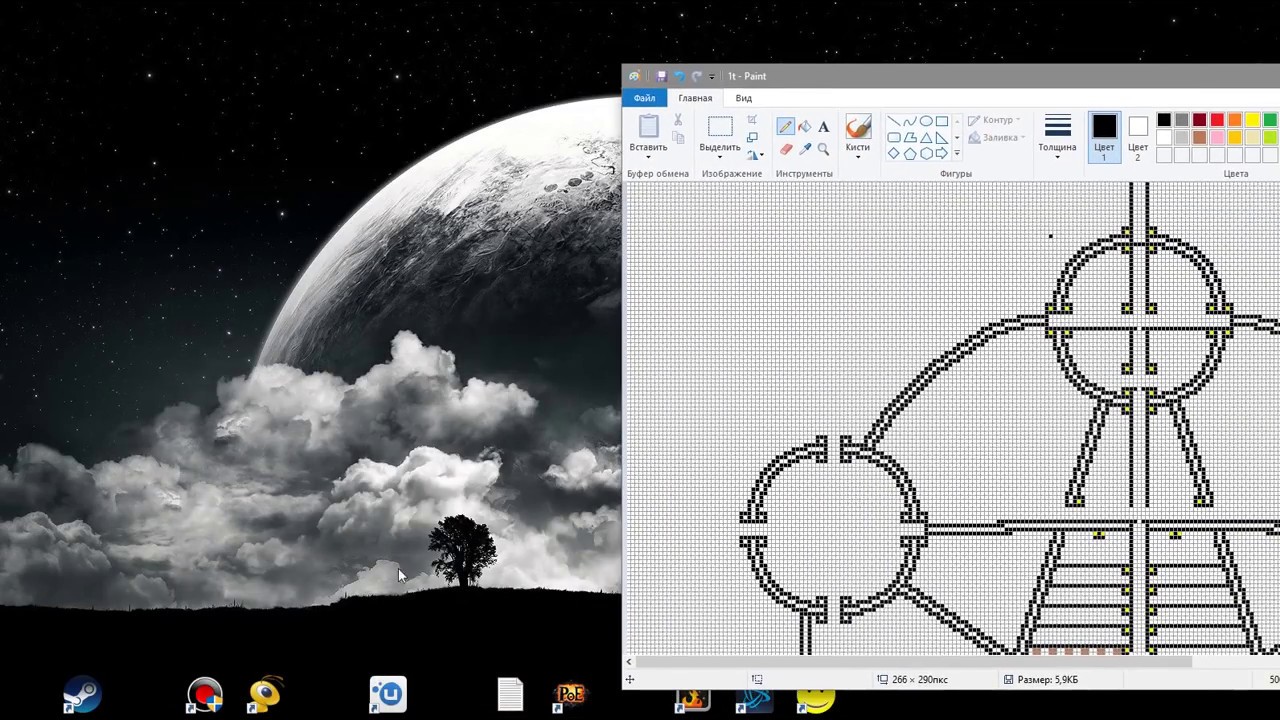Viewport: 1280px width, 720px height.
Task: Pick the orange color swatch
Action: pyautogui.click(x=1235, y=120)
